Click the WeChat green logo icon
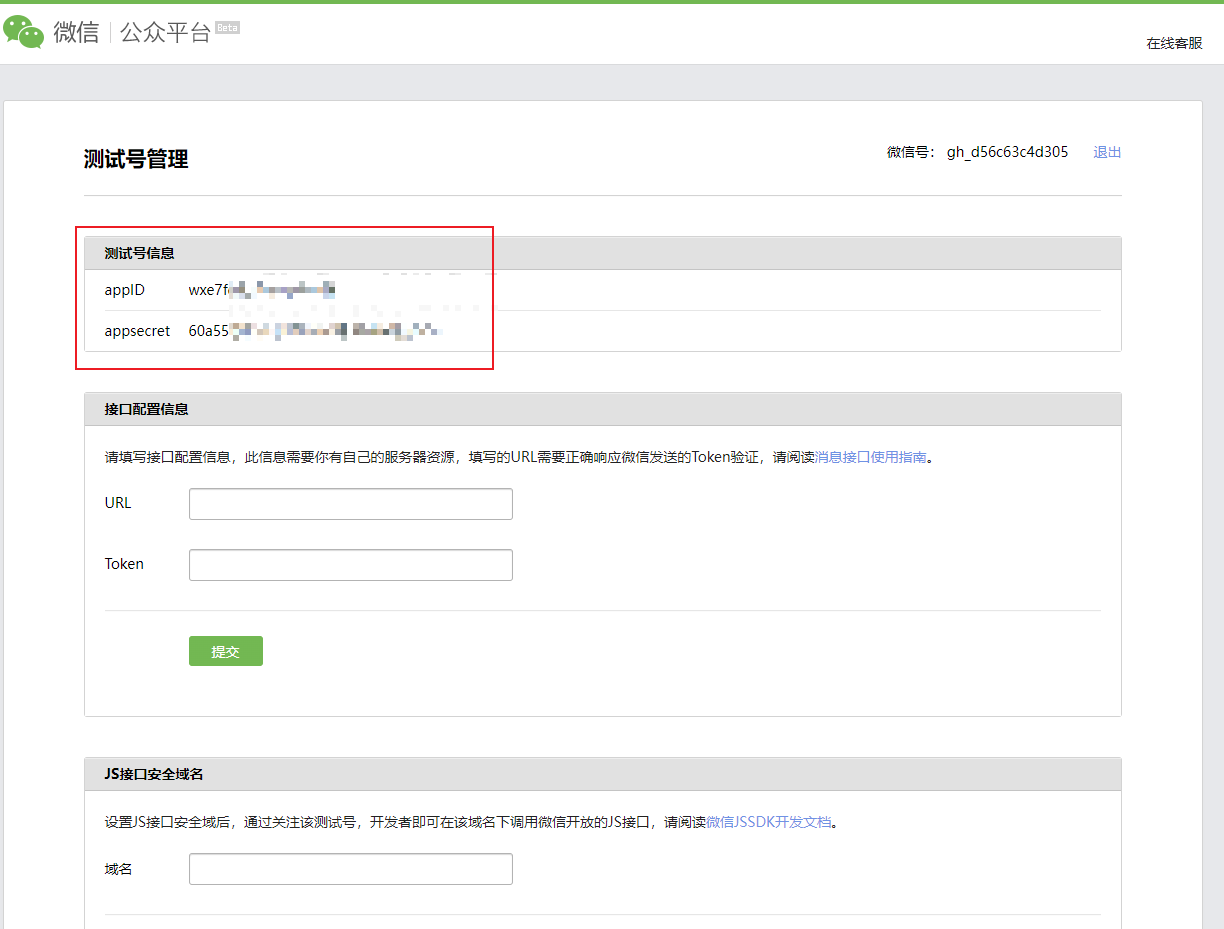Viewport: 1224px width, 929px height. (x=22, y=31)
